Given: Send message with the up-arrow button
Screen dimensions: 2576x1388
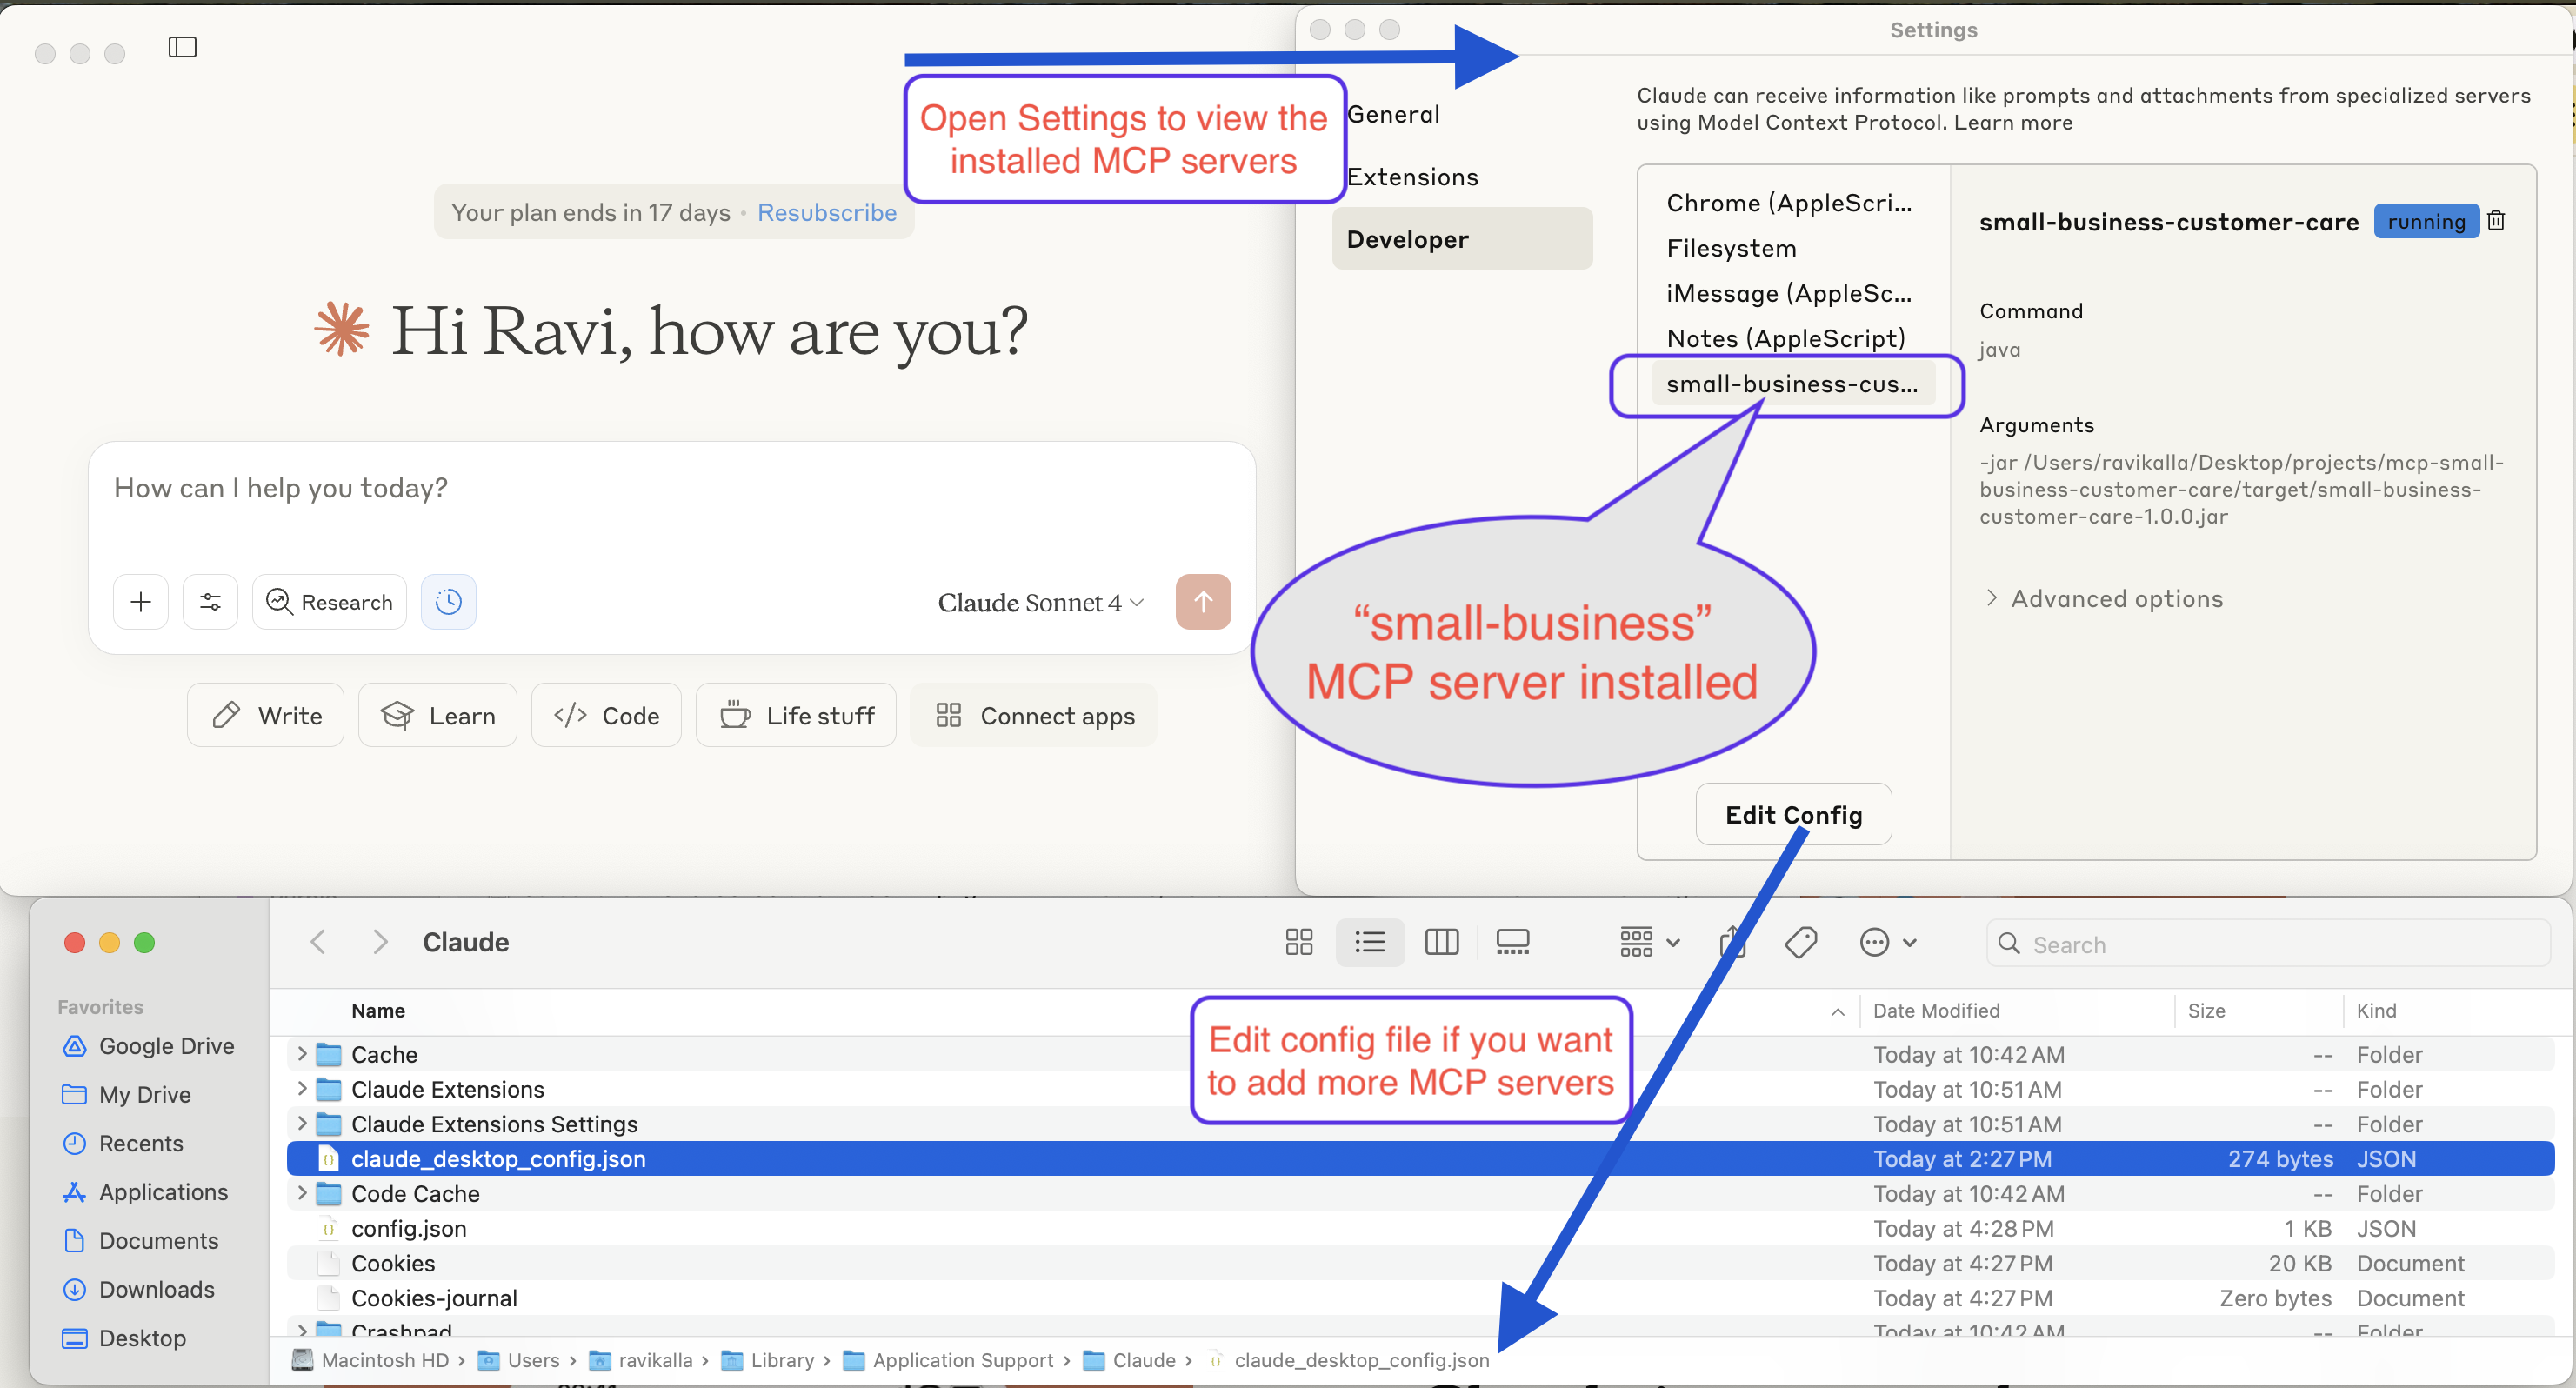Looking at the screenshot, I should pos(1203,602).
